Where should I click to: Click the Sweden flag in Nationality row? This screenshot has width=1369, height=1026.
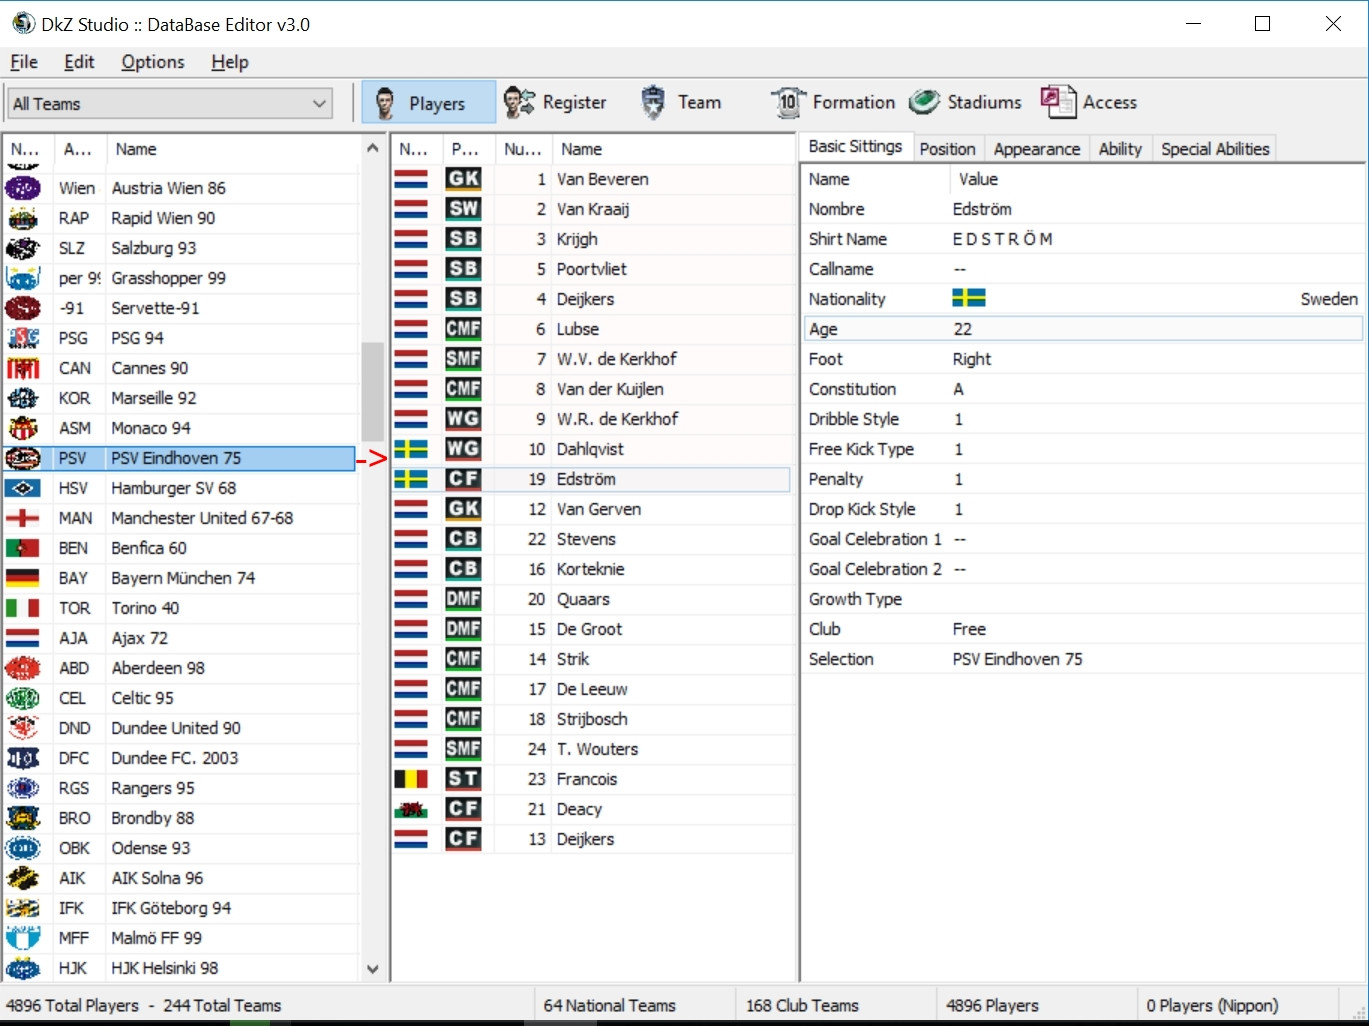[x=969, y=298]
